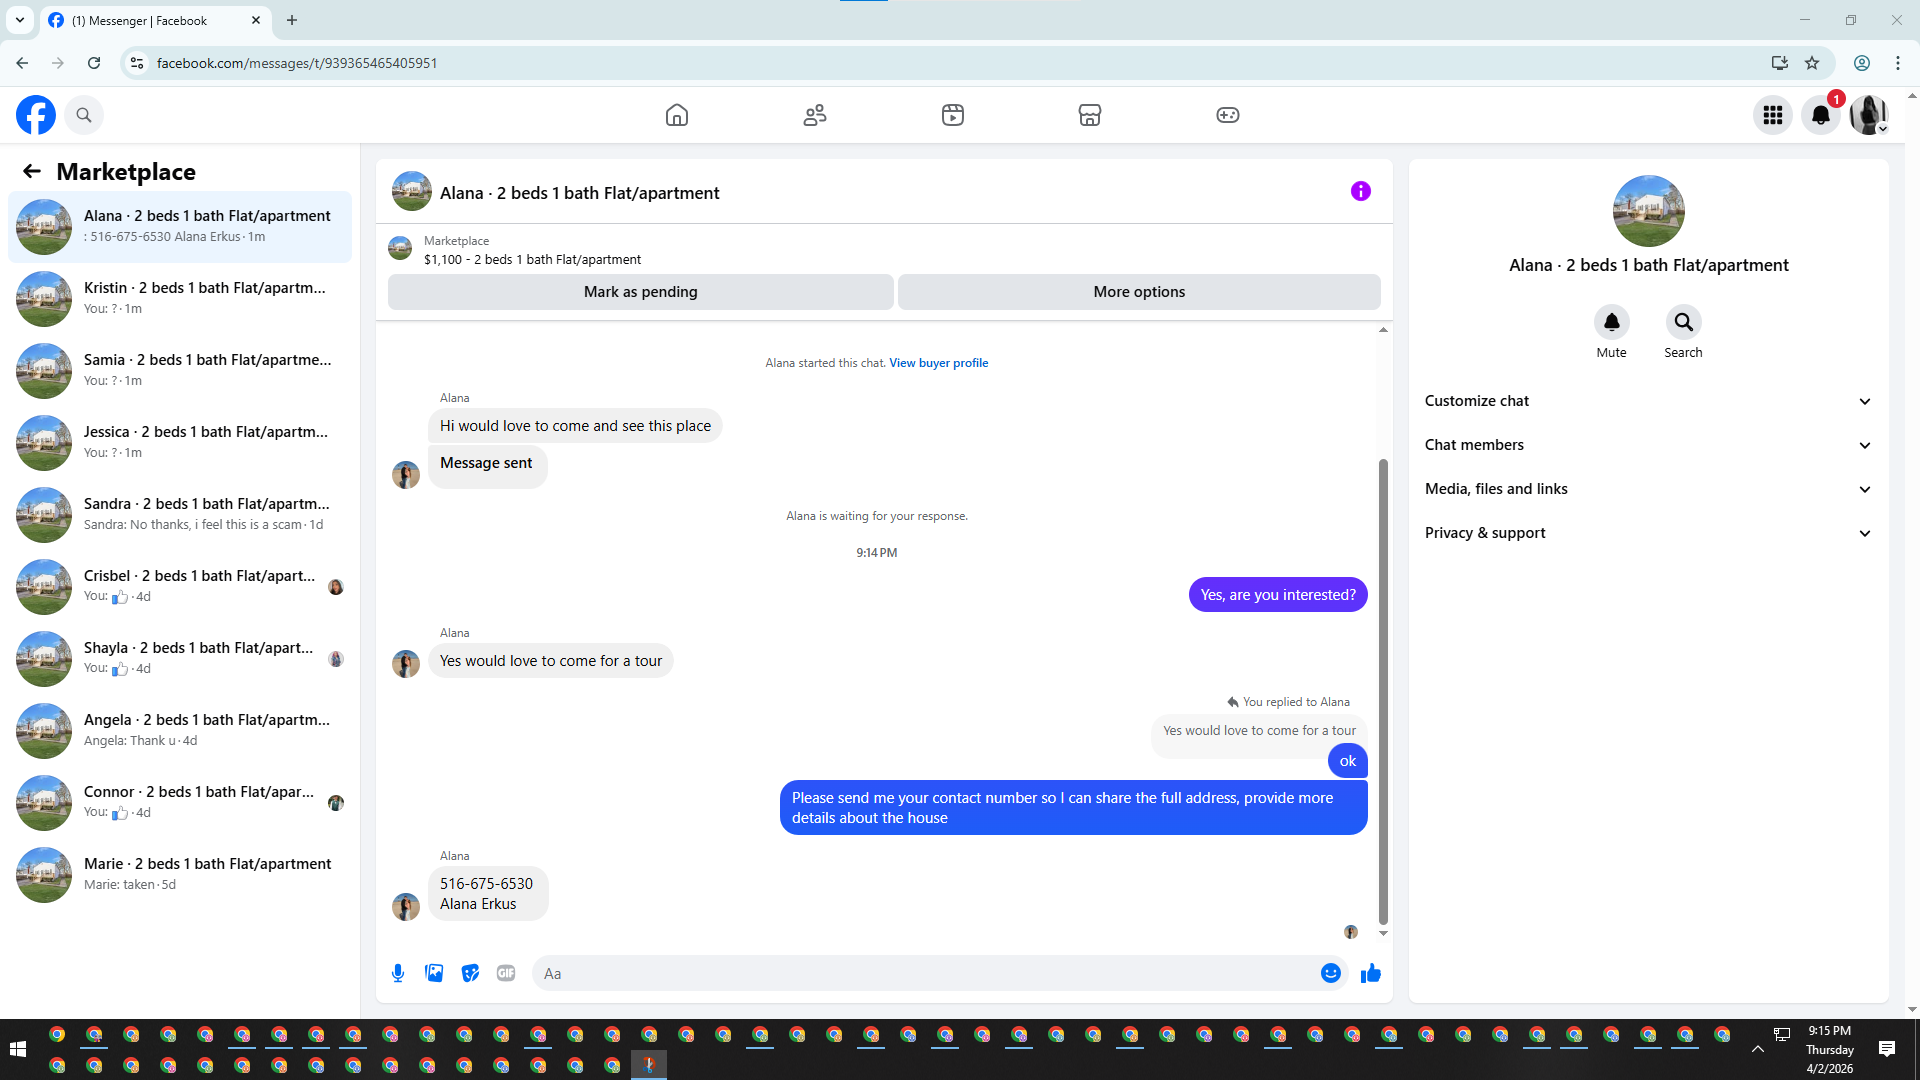Open Marie's conversation in the chat list
The width and height of the screenshot is (1920, 1080).
(x=180, y=875)
